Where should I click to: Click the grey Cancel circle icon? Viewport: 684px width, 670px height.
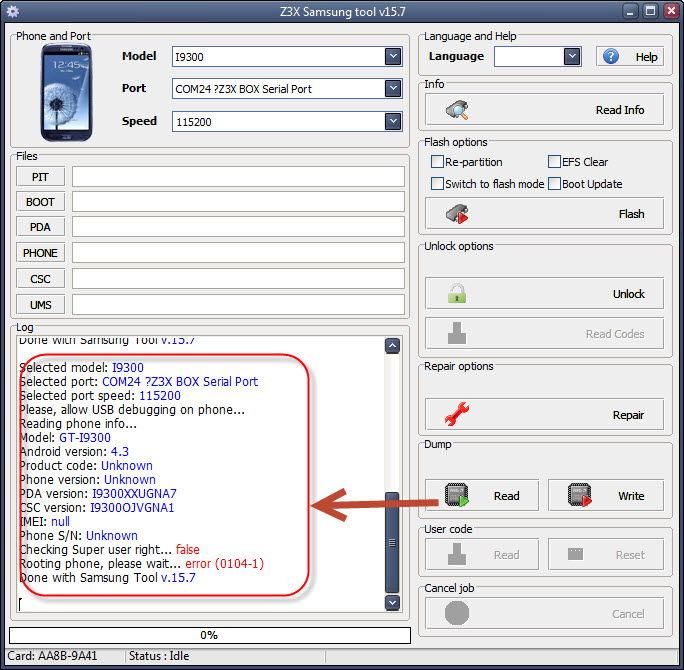point(457,613)
